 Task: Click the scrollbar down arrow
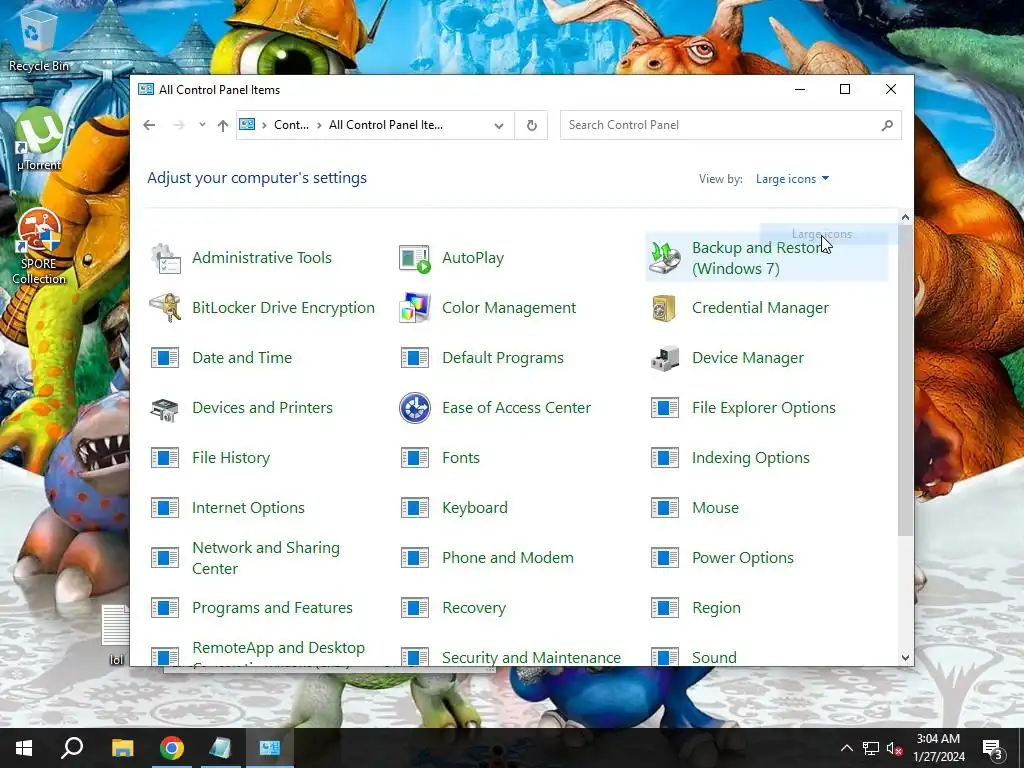point(905,658)
